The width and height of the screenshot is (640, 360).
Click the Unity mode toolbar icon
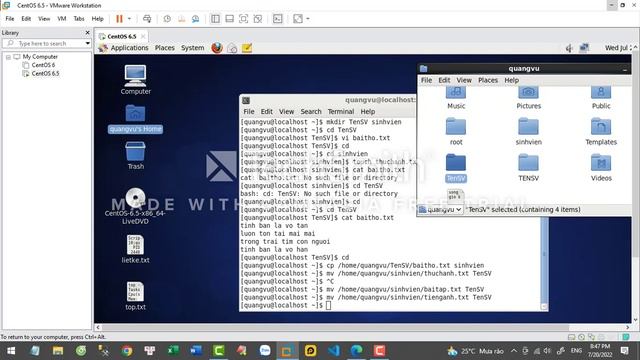pos(258,19)
